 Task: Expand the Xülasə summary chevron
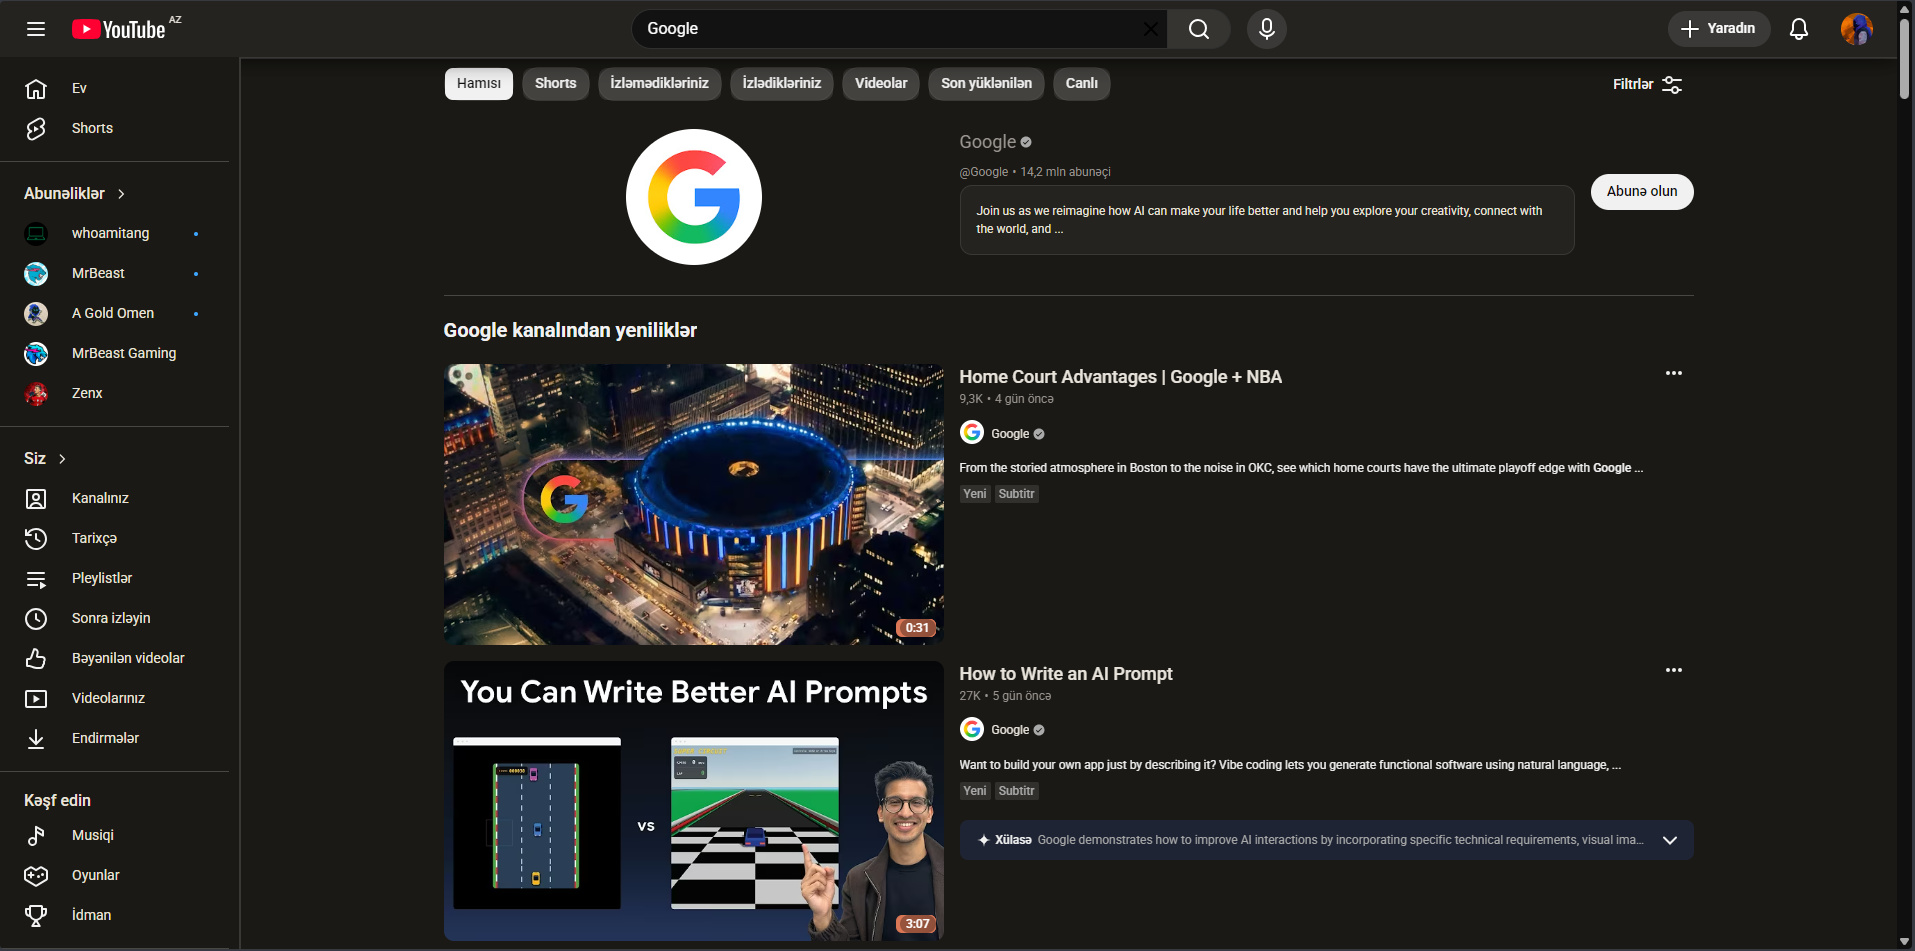(1670, 840)
